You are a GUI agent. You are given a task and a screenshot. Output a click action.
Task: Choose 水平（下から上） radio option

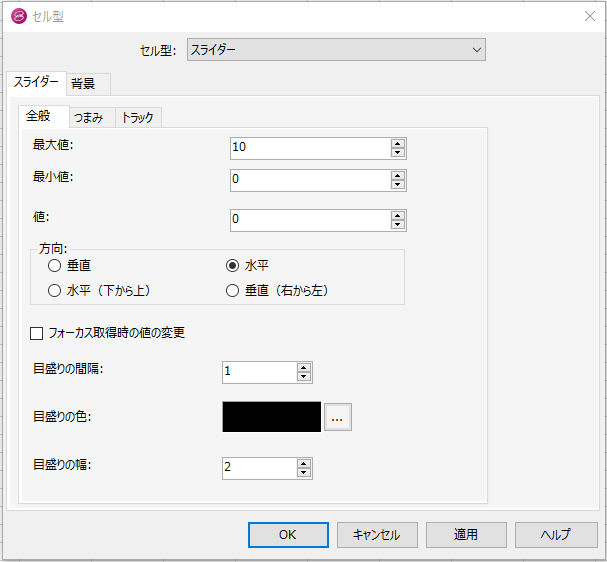pyautogui.click(x=54, y=290)
